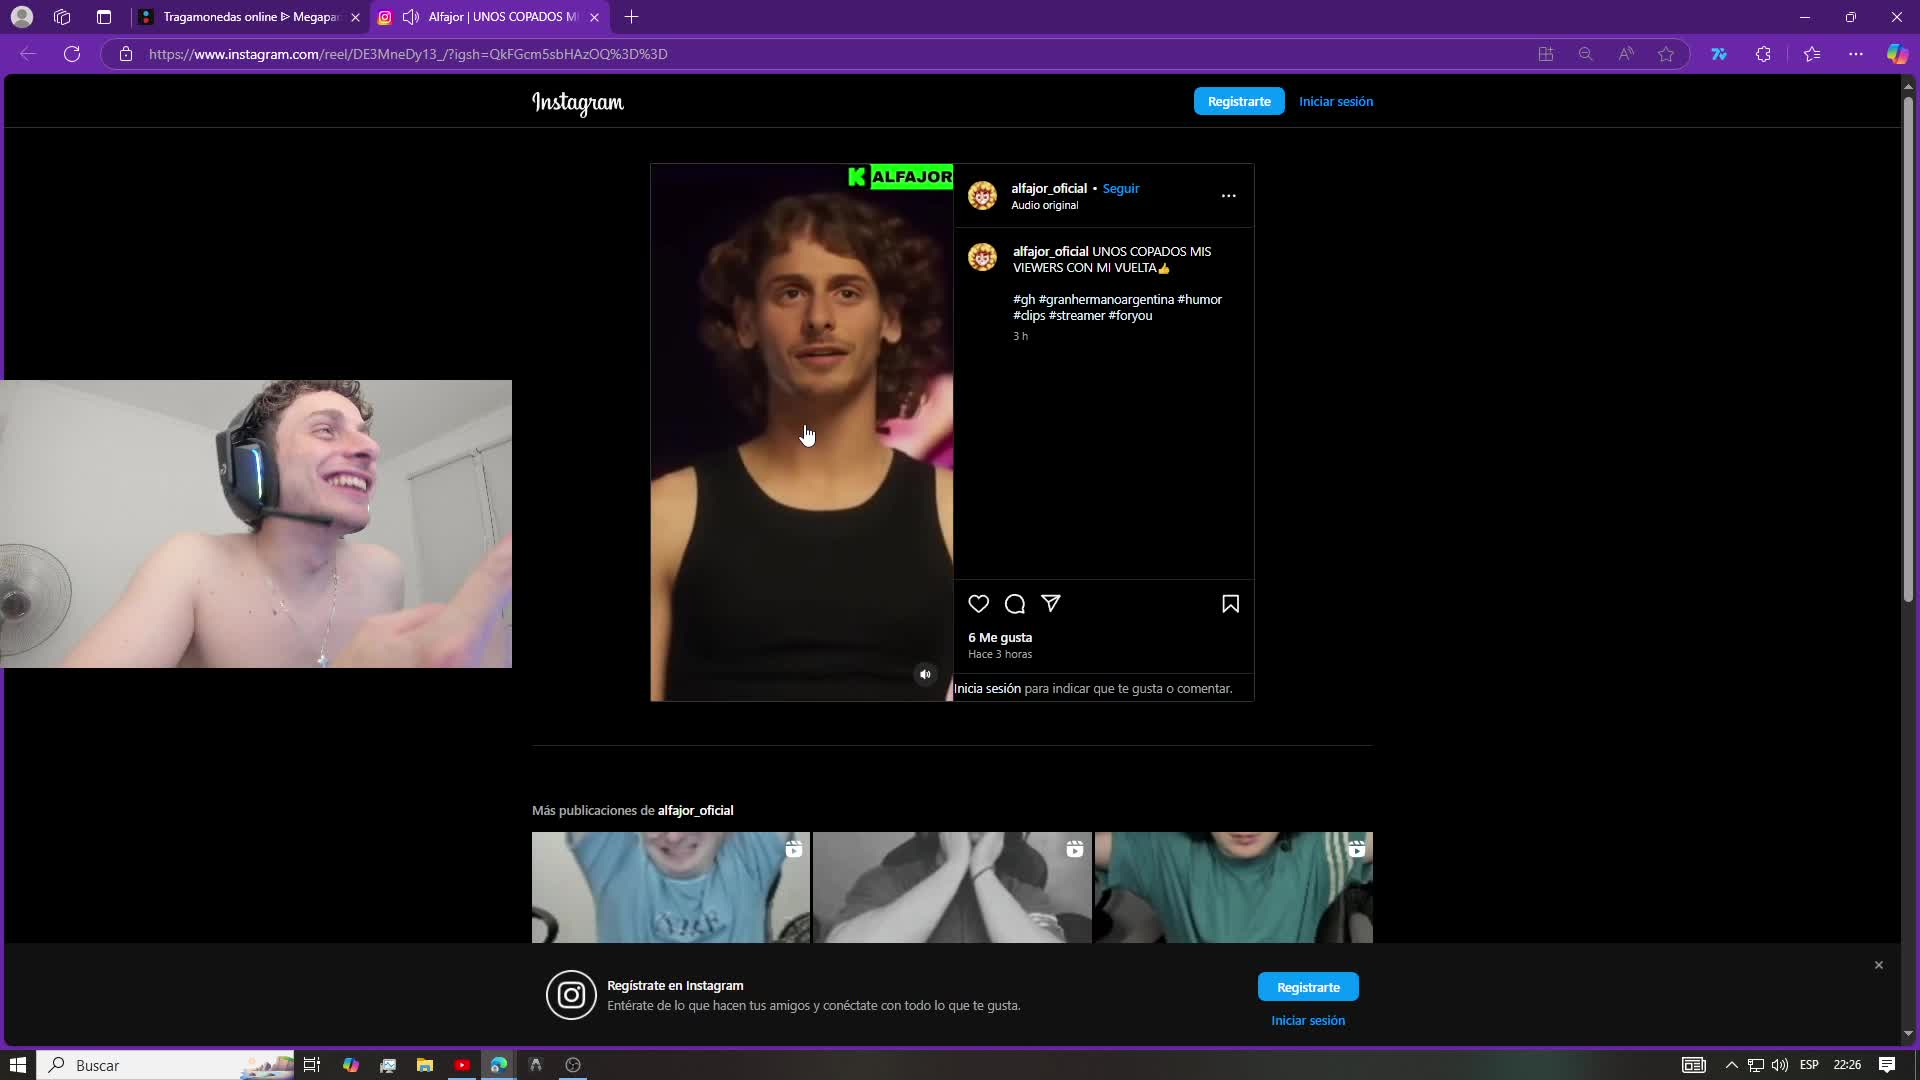Click Iniciar sesión in the bottom banner
Image resolution: width=1920 pixels, height=1080 pixels.
point(1308,1020)
